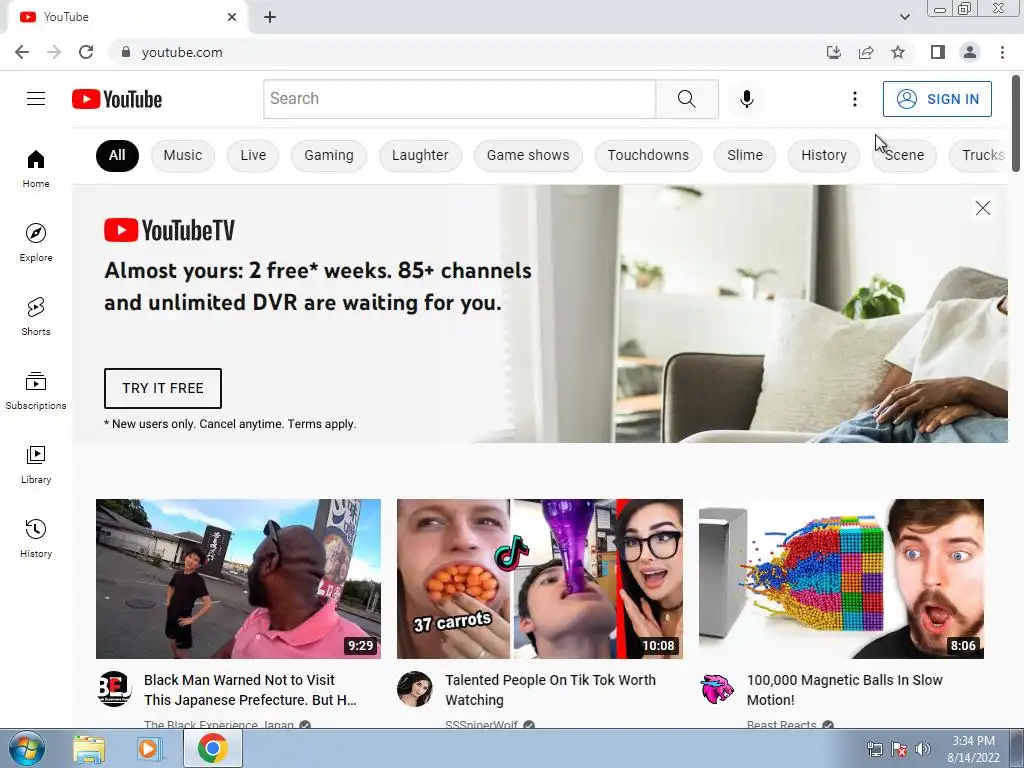Open Library in the sidebar

pos(36,464)
